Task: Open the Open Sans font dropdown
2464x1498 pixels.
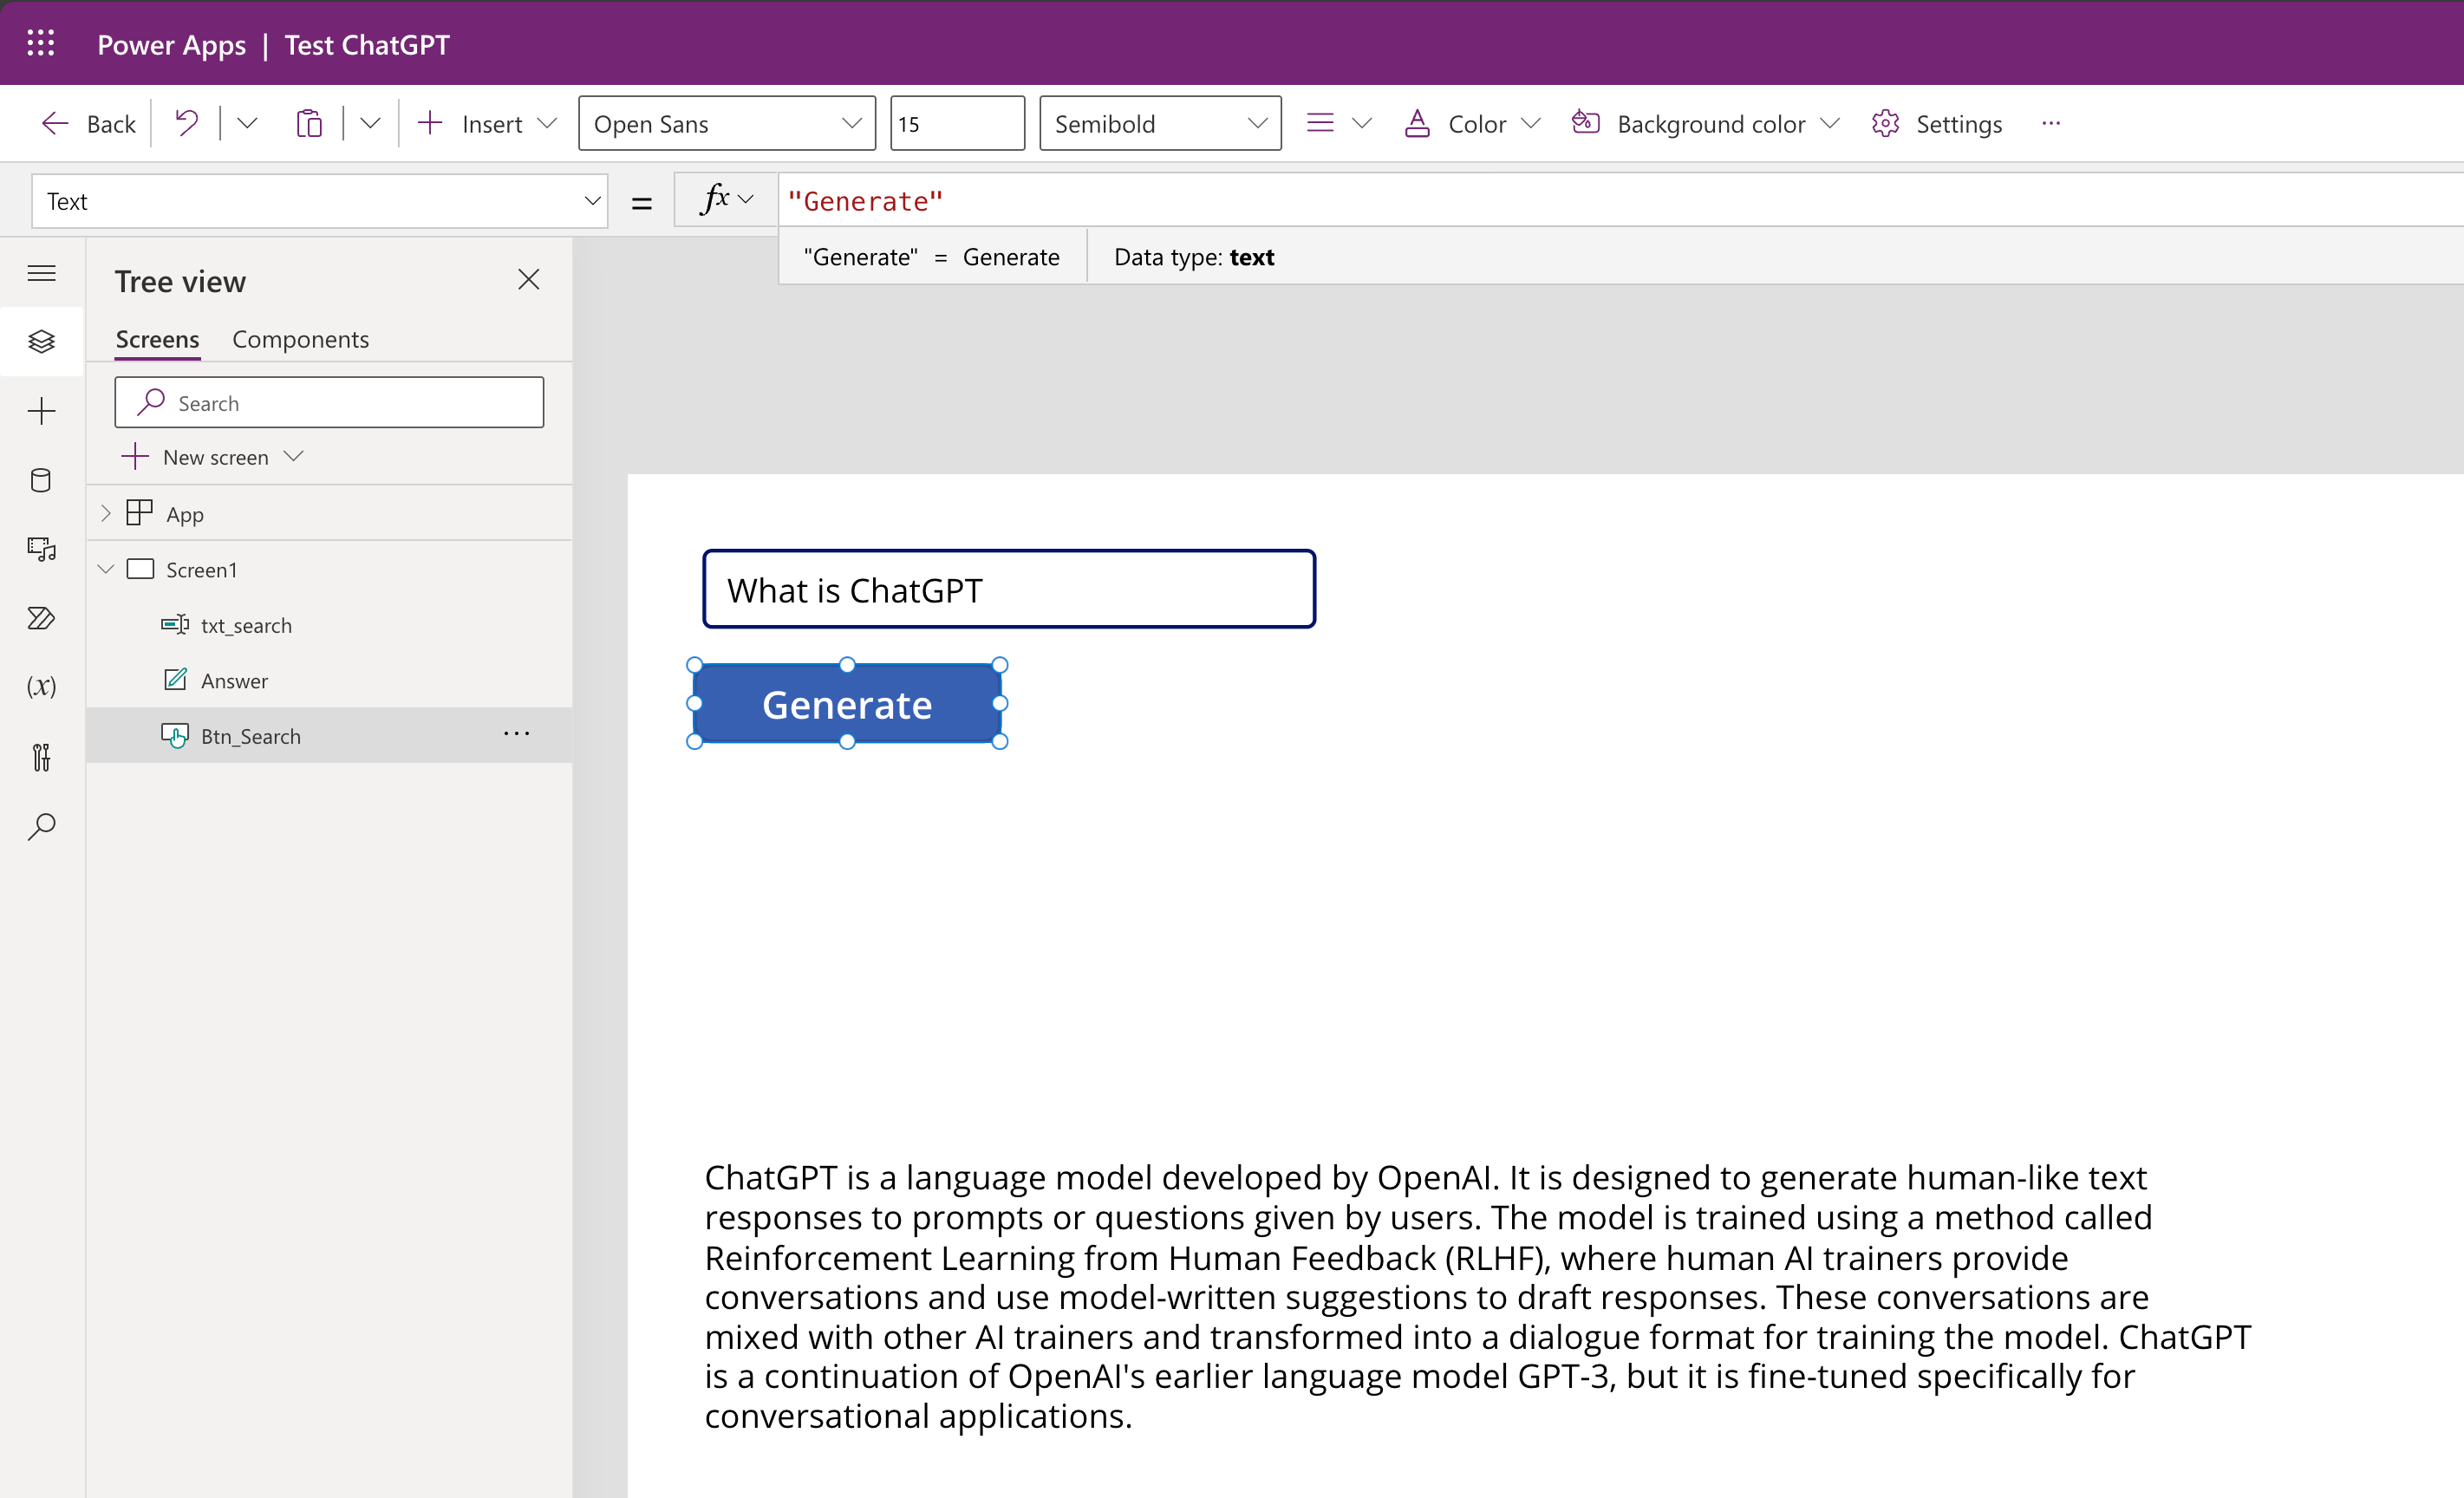Action: pyautogui.click(x=726, y=123)
